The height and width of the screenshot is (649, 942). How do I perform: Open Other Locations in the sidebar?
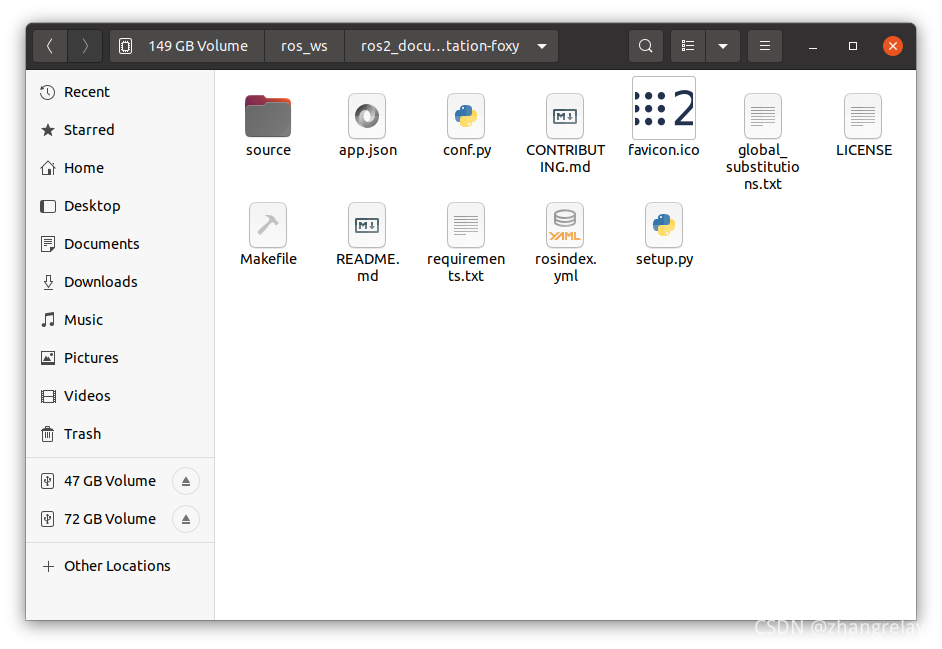pos(120,566)
